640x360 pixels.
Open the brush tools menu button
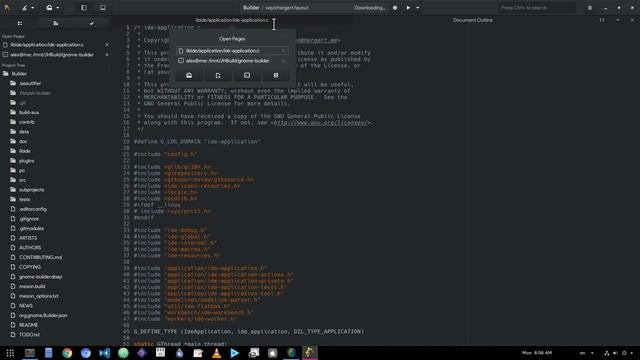(x=28, y=7)
